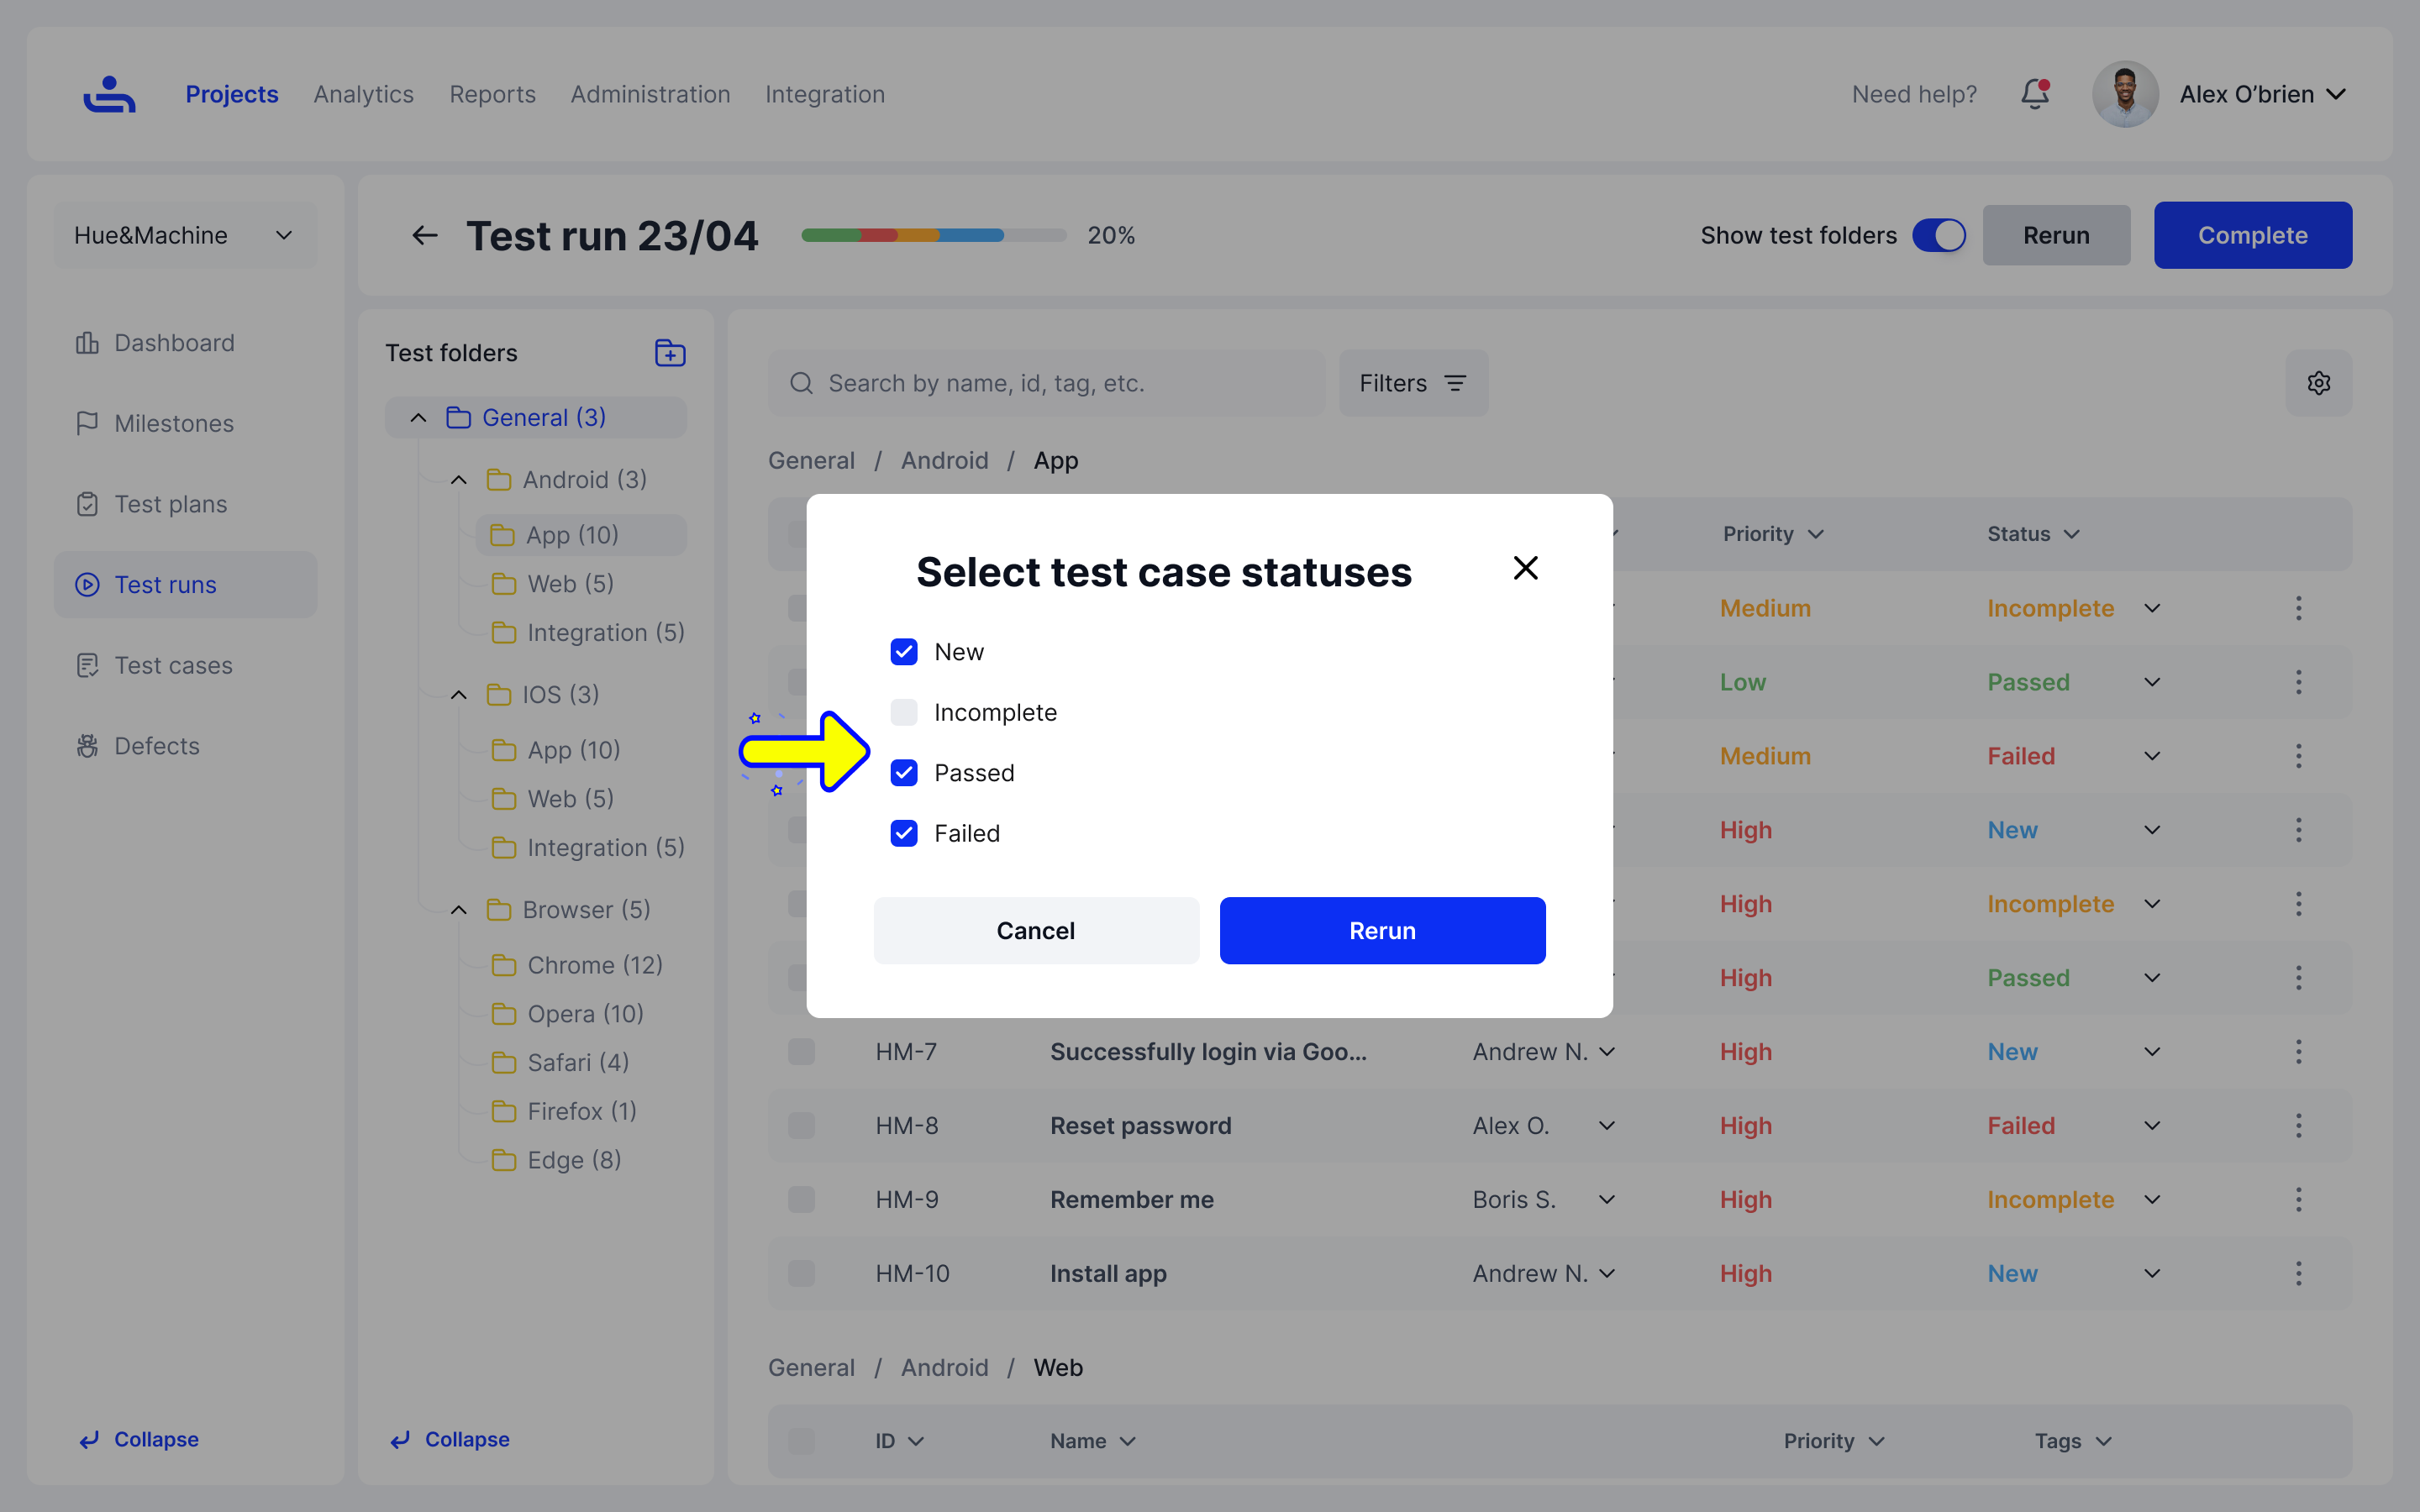
Task: Select Test runs in the sidebar
Action: click(186, 585)
